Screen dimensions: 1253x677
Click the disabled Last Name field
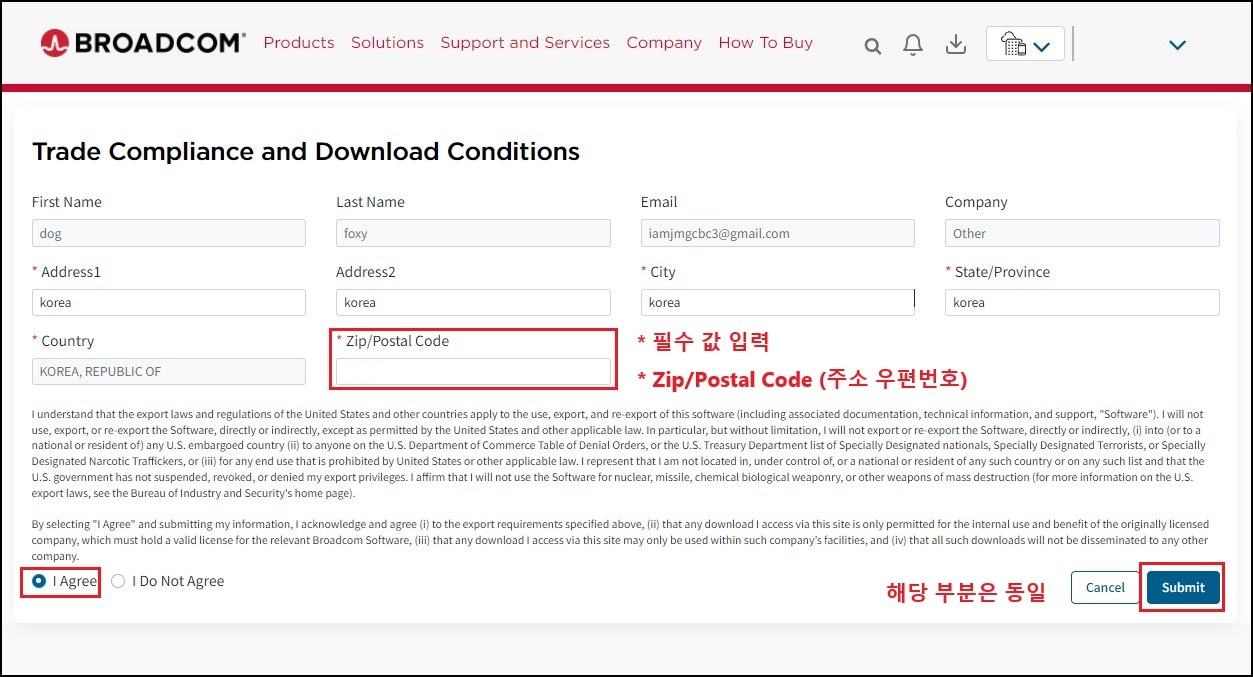coord(473,233)
